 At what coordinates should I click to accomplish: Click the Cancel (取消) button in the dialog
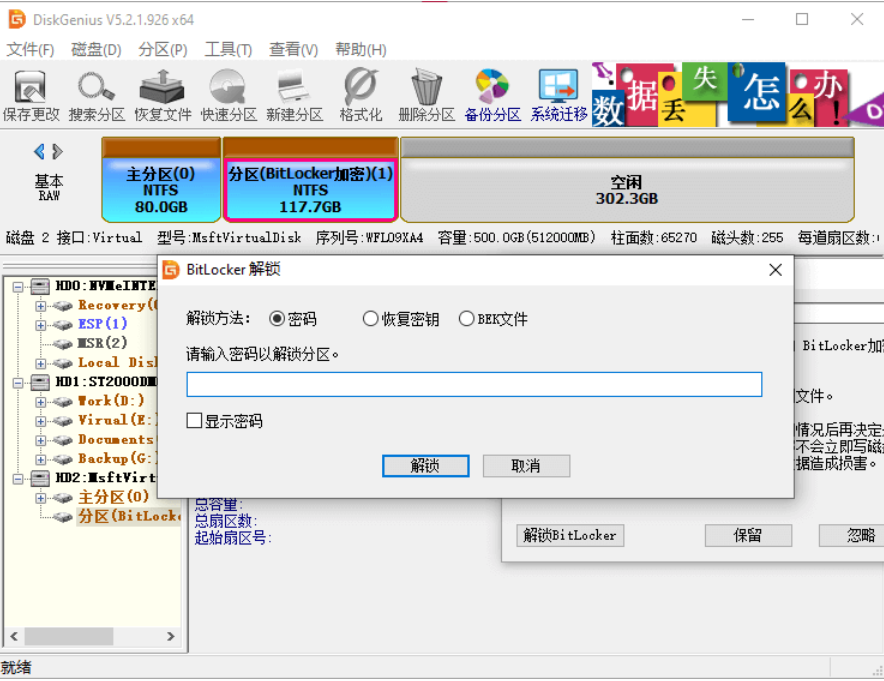(526, 466)
